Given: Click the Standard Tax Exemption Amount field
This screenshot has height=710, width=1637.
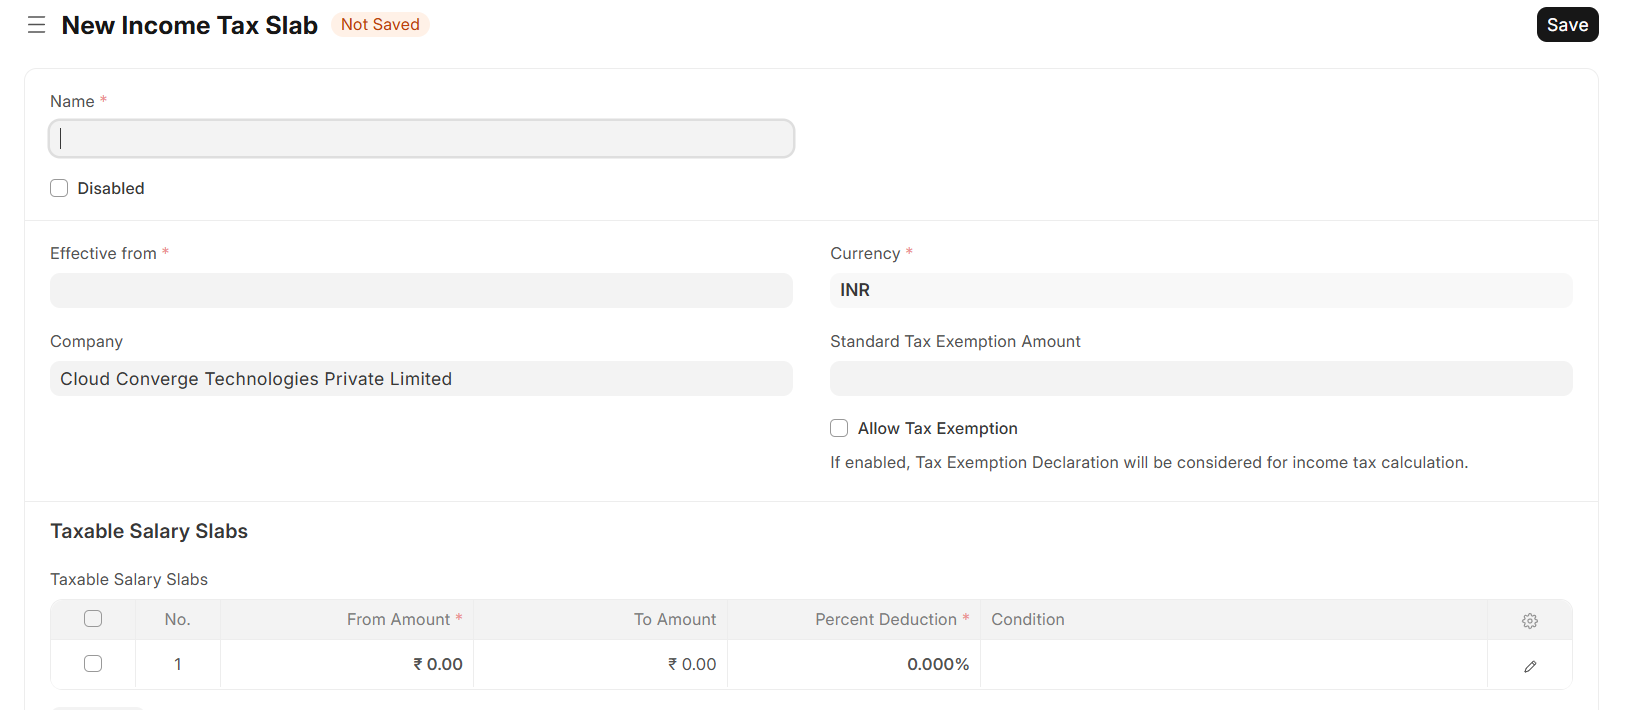Looking at the screenshot, I should (x=1200, y=379).
